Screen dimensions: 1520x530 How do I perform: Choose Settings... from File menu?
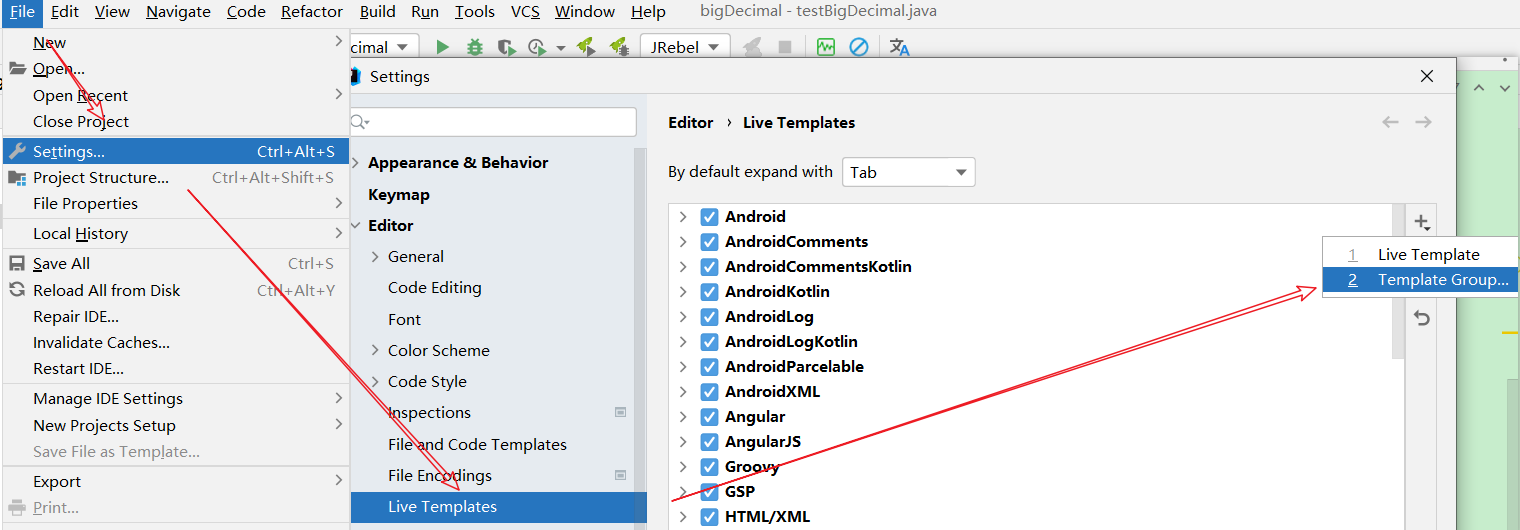click(175, 151)
